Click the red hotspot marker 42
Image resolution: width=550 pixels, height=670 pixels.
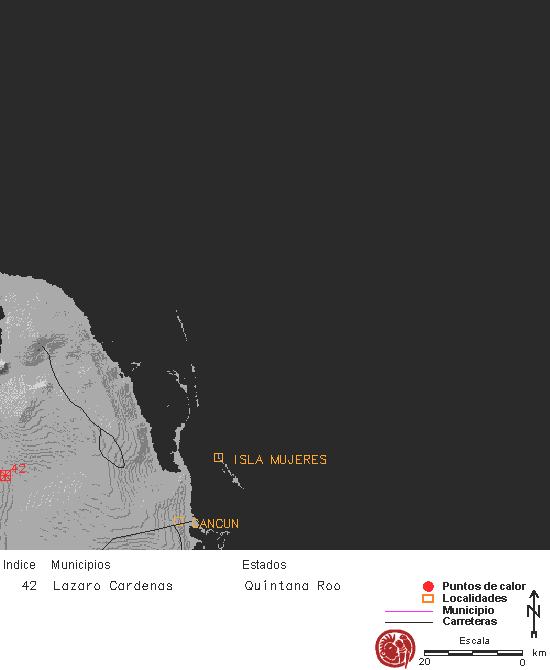[5, 475]
